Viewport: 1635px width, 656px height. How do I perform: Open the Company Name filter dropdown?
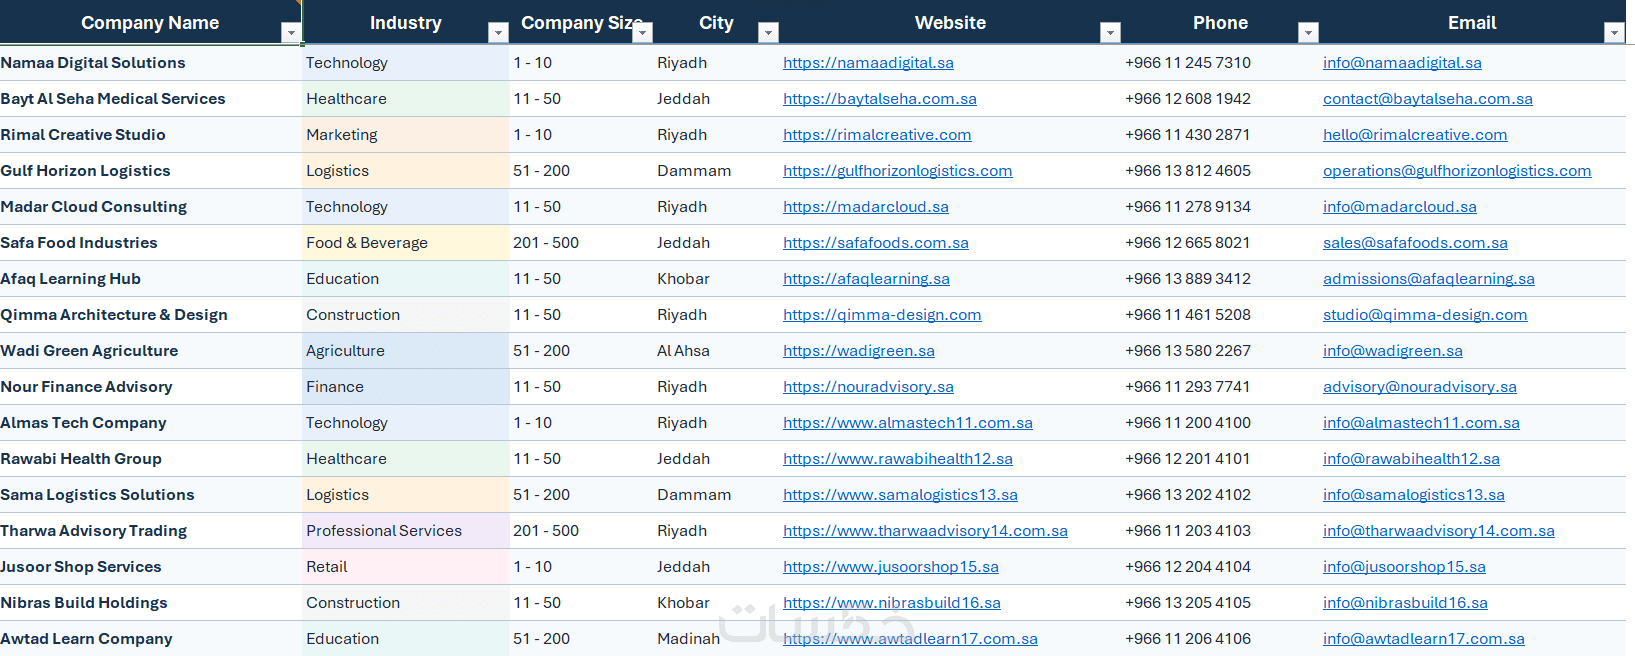coord(291,33)
